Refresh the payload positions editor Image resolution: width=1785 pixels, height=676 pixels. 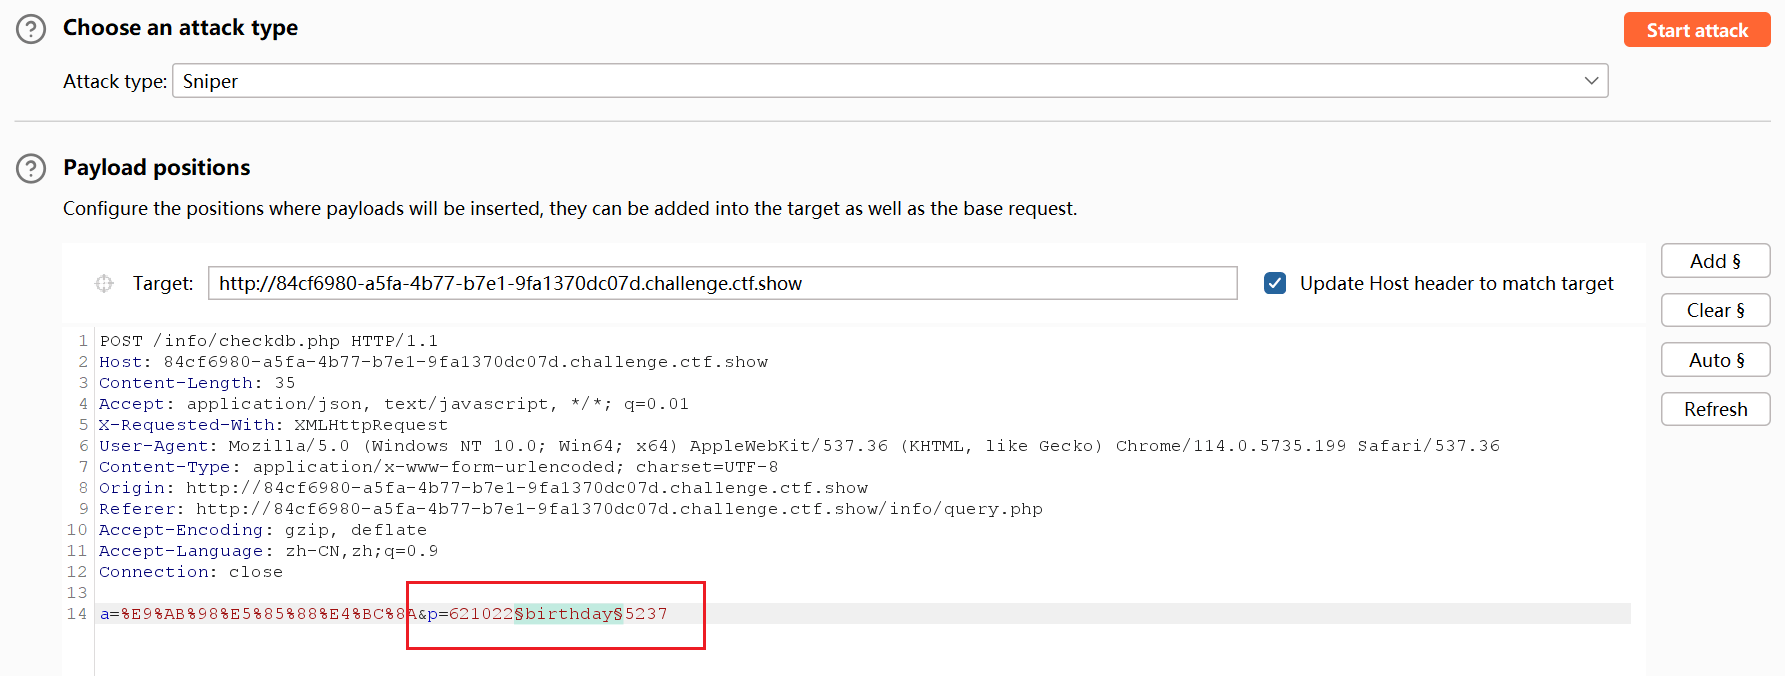(x=1715, y=409)
